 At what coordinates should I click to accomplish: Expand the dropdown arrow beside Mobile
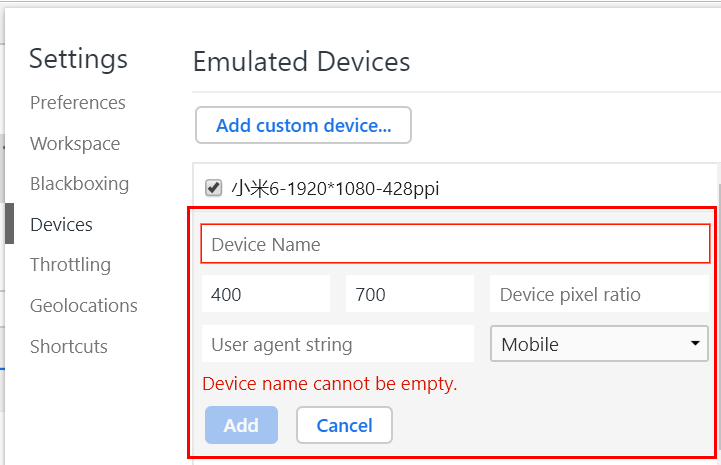(695, 344)
